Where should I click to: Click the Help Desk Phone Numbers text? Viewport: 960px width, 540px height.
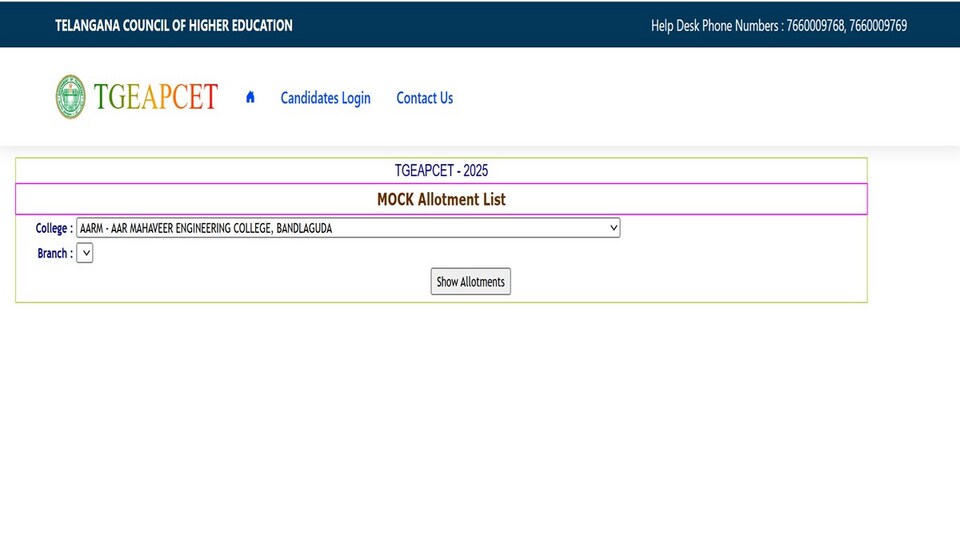[x=779, y=26]
